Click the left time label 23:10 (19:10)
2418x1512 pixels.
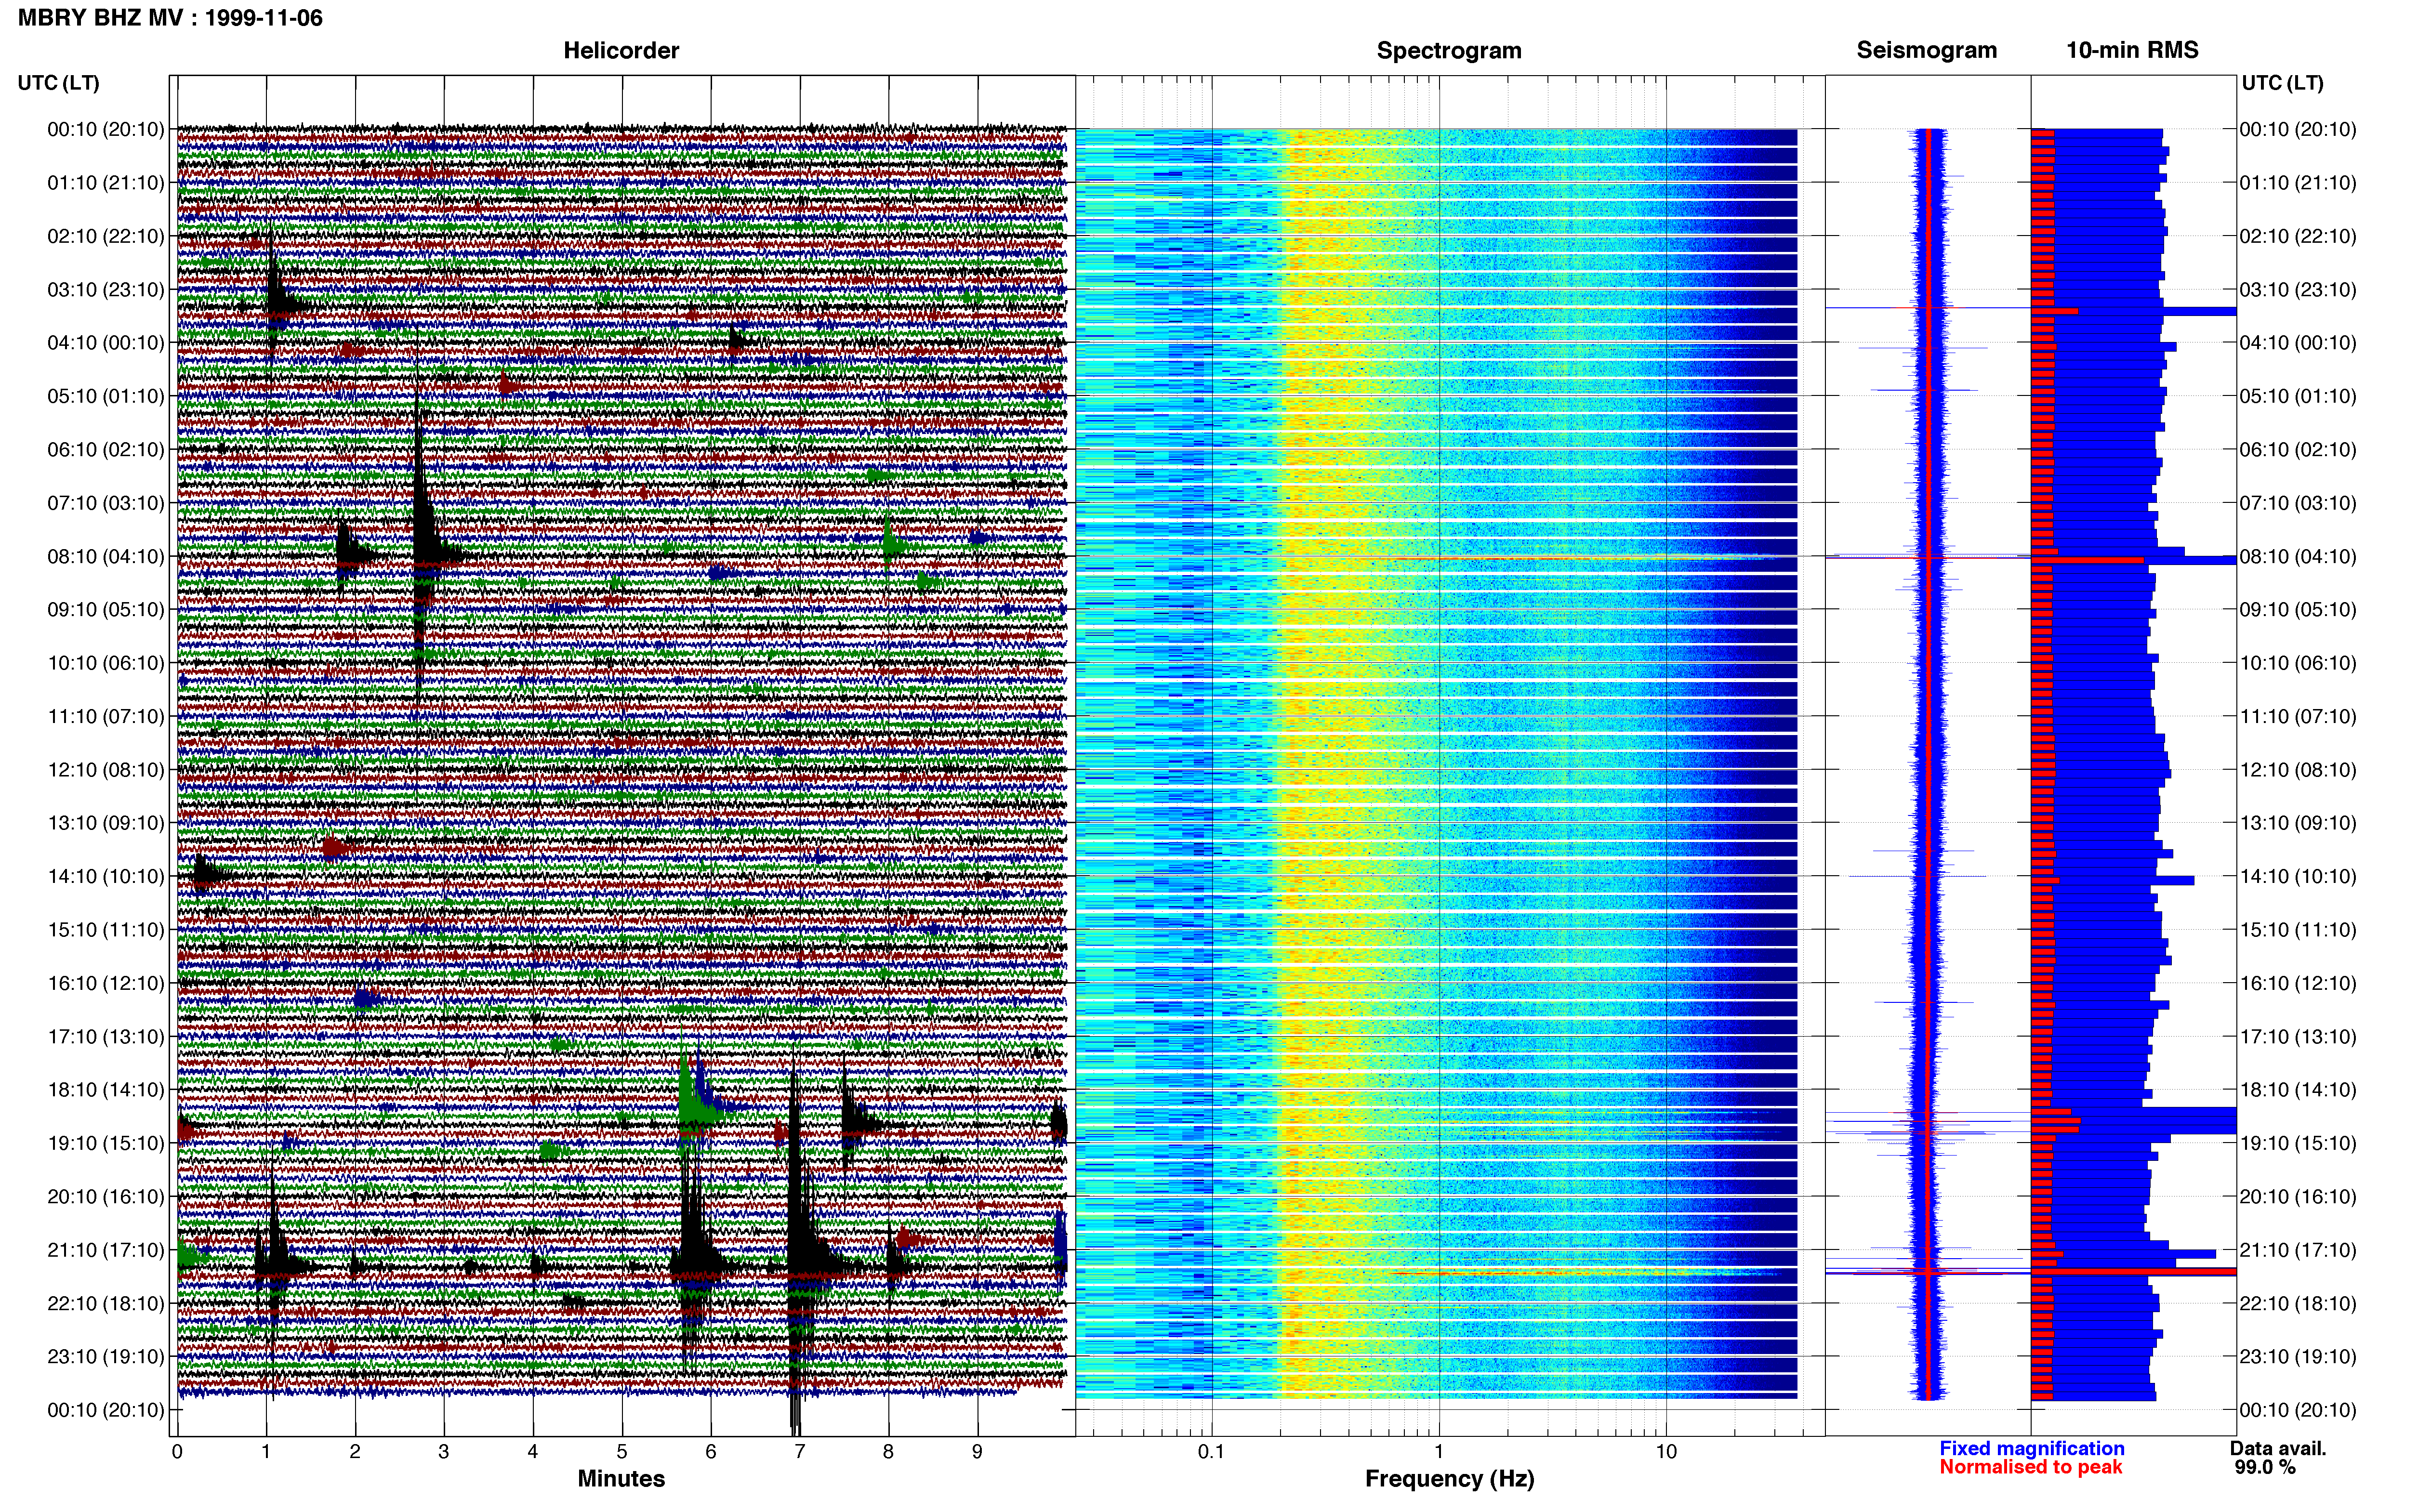pyautogui.click(x=106, y=1357)
